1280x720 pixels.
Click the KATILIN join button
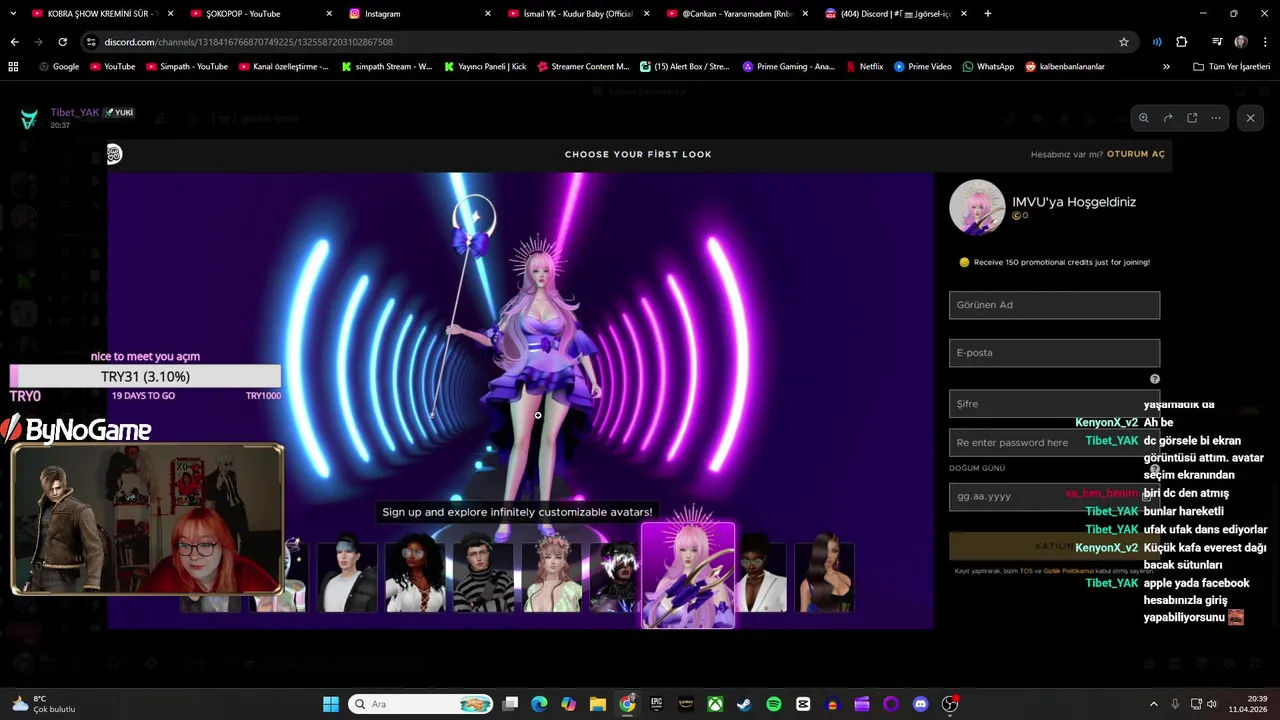click(1054, 546)
